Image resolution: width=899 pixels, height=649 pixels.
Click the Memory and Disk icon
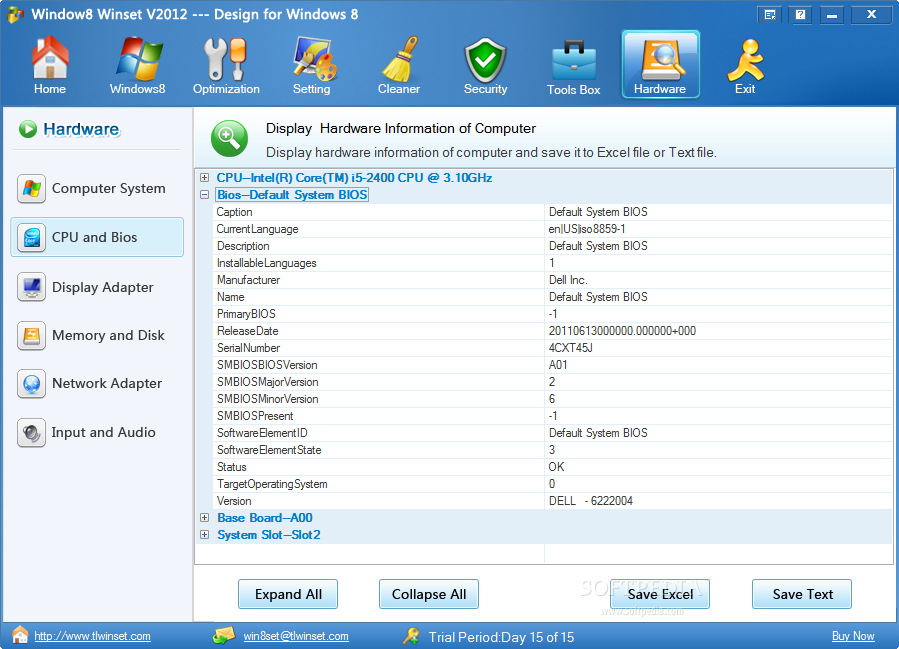click(x=32, y=335)
